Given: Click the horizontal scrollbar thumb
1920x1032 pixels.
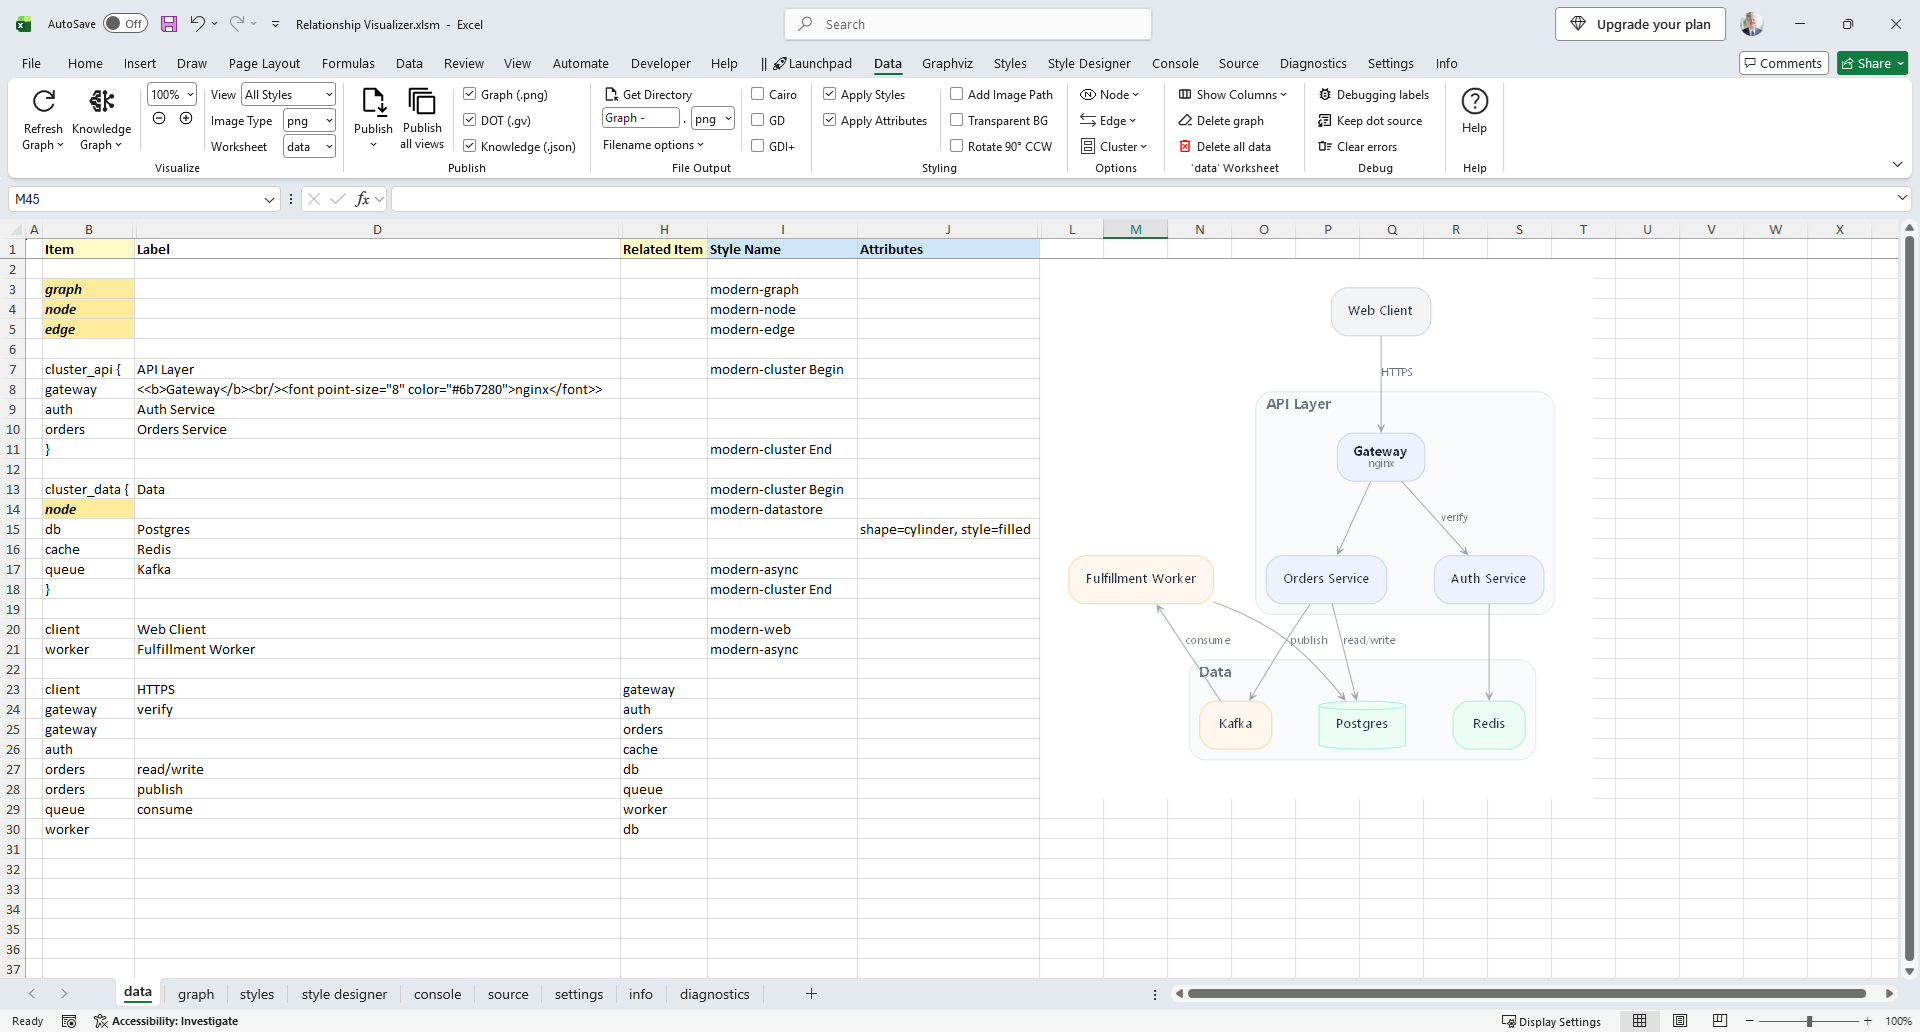Looking at the screenshot, I should 1526,993.
